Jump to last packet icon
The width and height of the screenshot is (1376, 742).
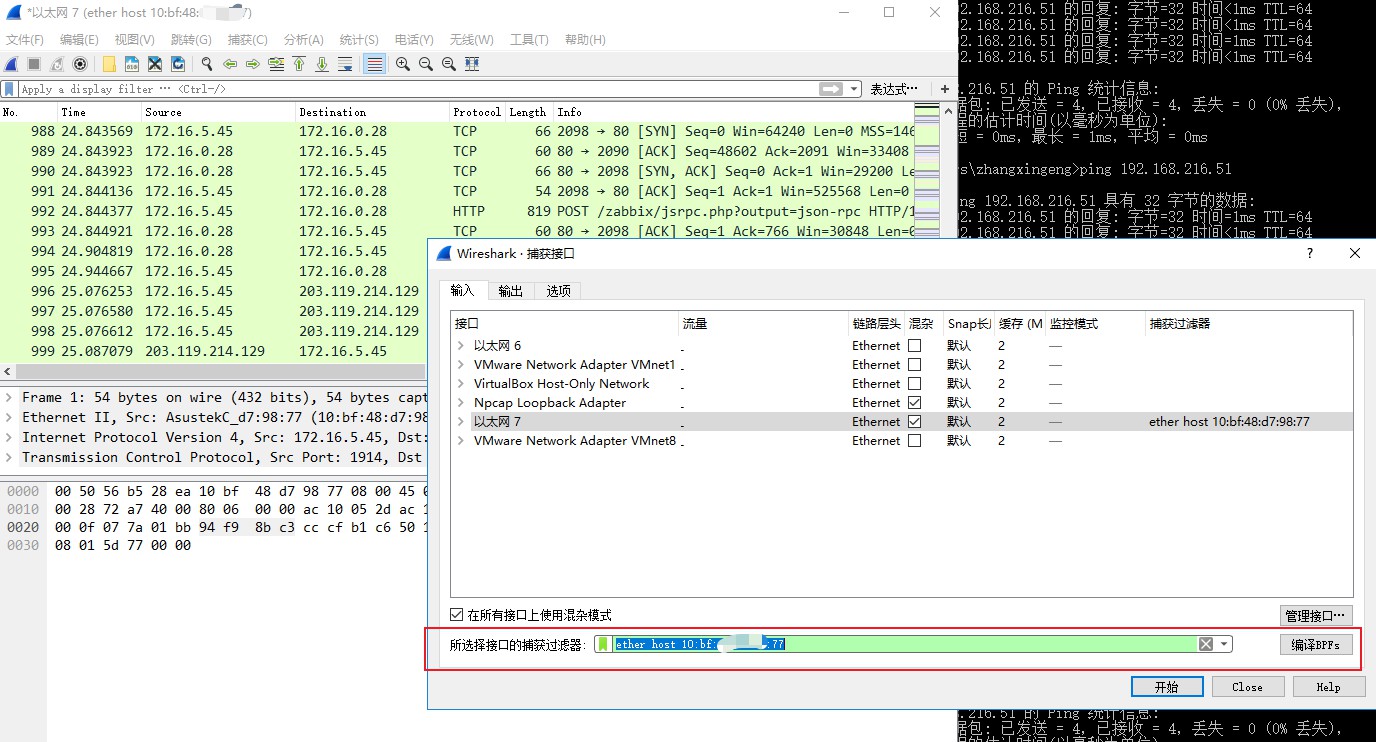click(x=322, y=64)
